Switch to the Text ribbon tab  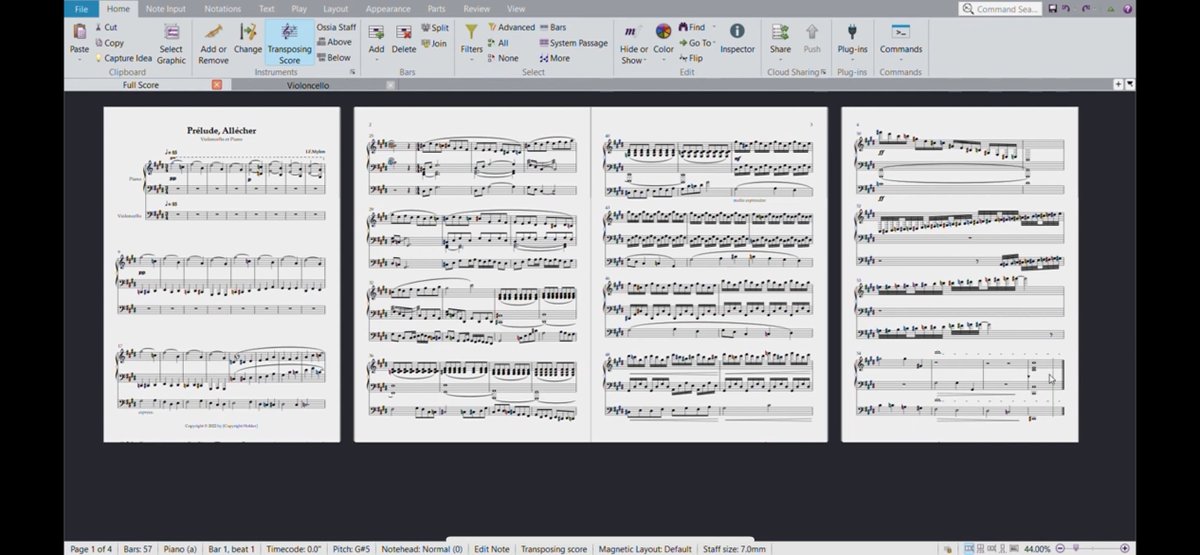pos(266,9)
